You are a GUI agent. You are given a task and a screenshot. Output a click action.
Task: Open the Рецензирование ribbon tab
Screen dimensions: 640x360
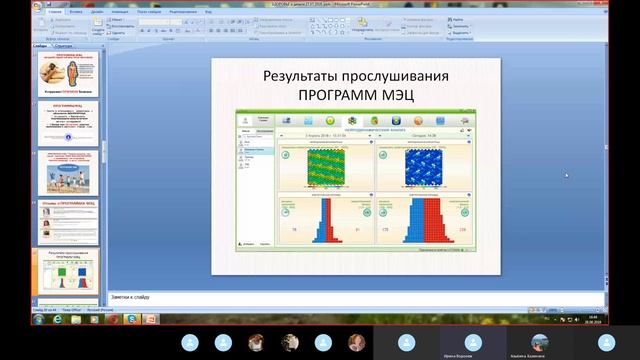pos(183,12)
